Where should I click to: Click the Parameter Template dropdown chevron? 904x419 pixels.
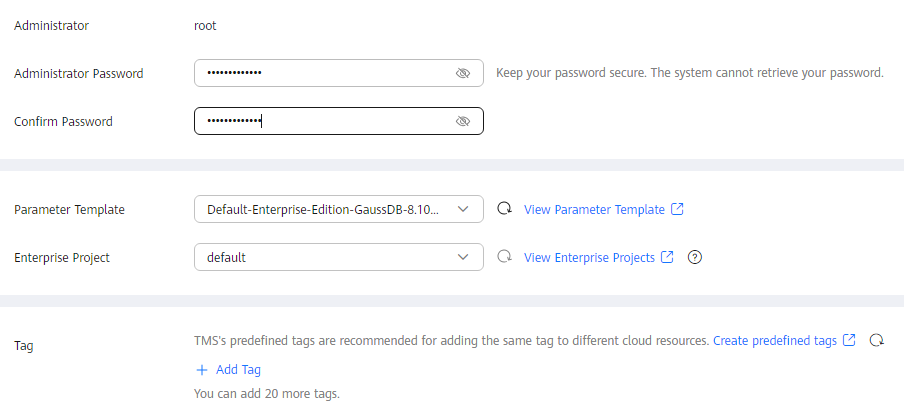(x=463, y=209)
